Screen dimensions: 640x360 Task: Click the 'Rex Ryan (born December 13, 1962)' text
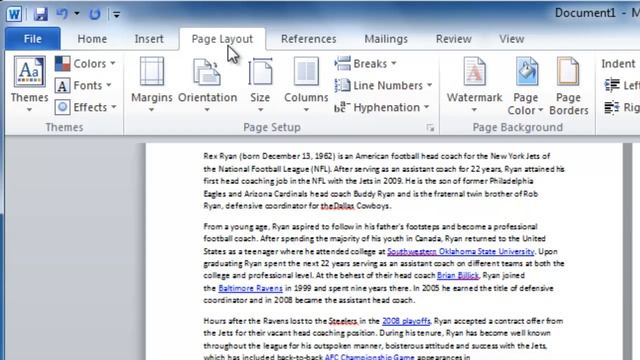[269, 156]
